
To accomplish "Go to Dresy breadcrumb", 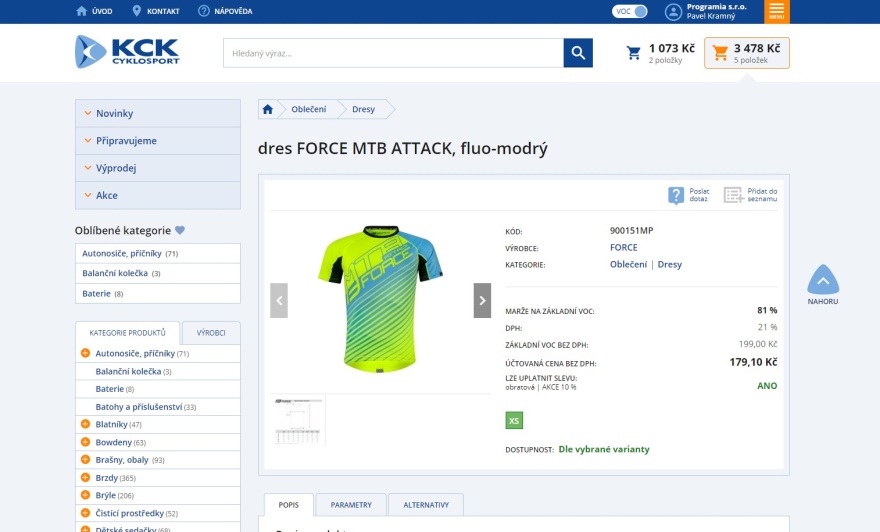I will click(363, 109).
